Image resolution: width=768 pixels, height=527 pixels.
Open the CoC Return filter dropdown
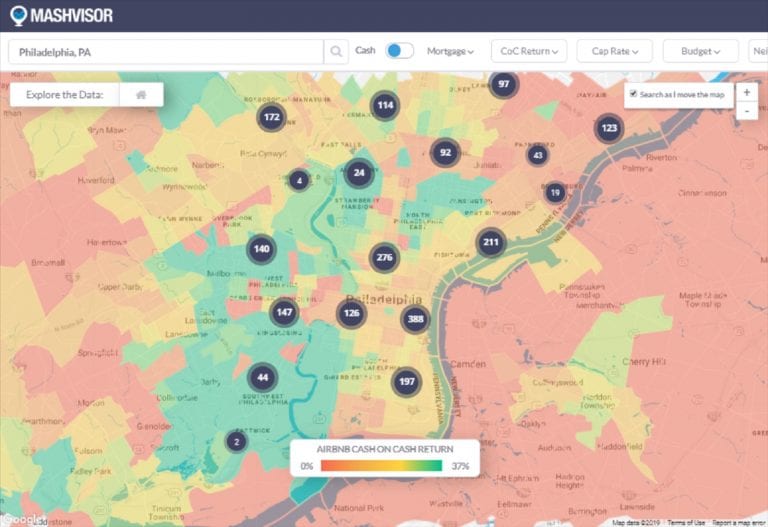pos(529,51)
